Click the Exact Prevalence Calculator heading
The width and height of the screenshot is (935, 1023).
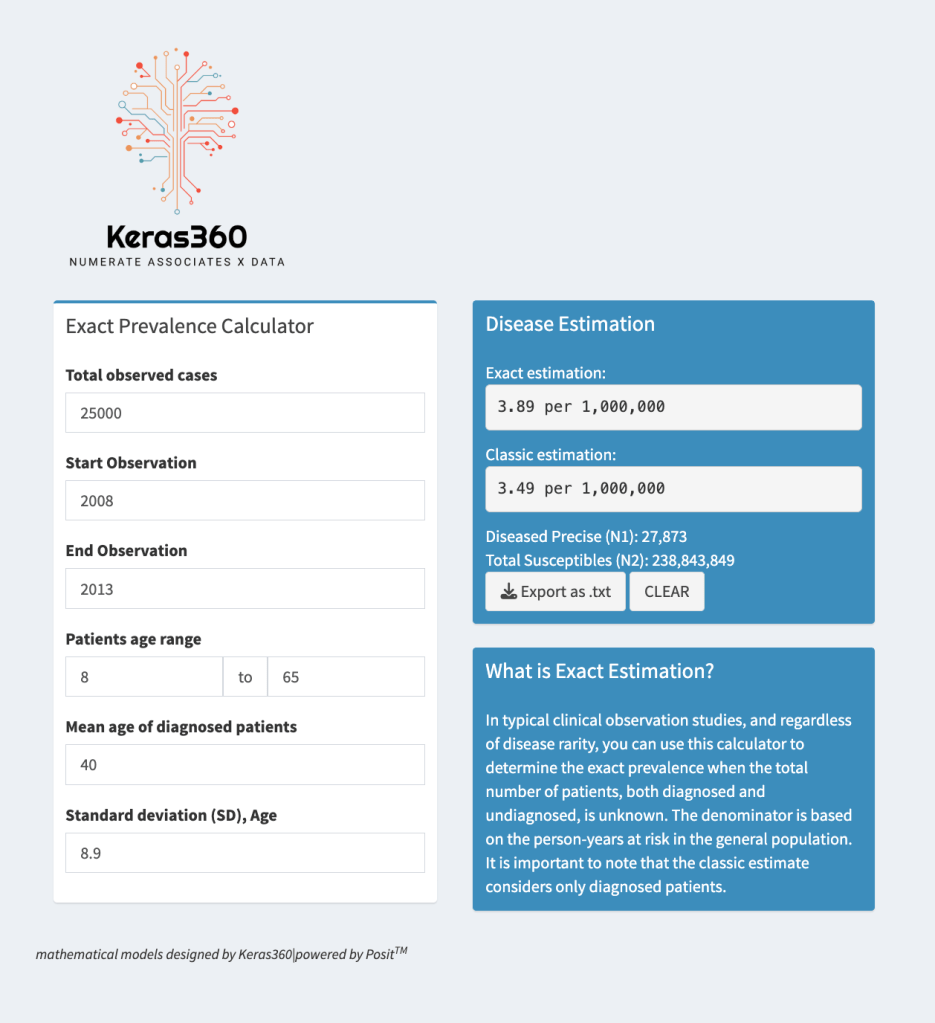pyautogui.click(x=190, y=326)
